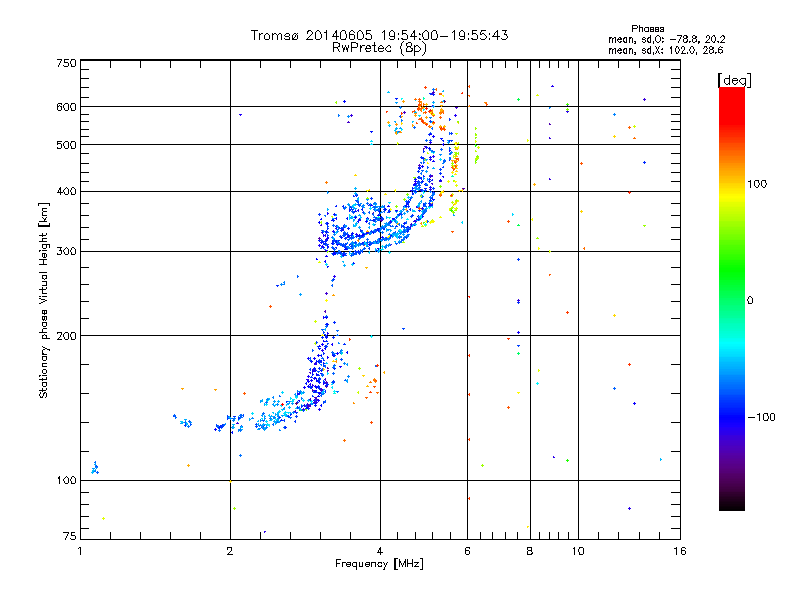The image size is (800, 600).
Task: Click the "Frequency [MHz]" axis title
Action: pyautogui.click(x=379, y=564)
